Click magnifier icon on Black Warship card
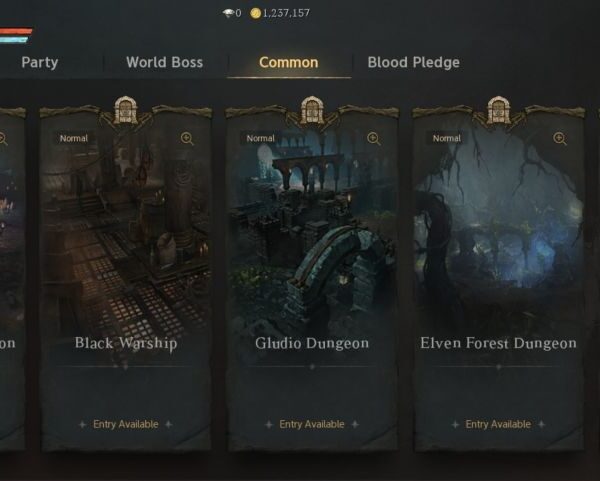Image resolution: width=600 pixels, height=481 pixels. click(187, 139)
